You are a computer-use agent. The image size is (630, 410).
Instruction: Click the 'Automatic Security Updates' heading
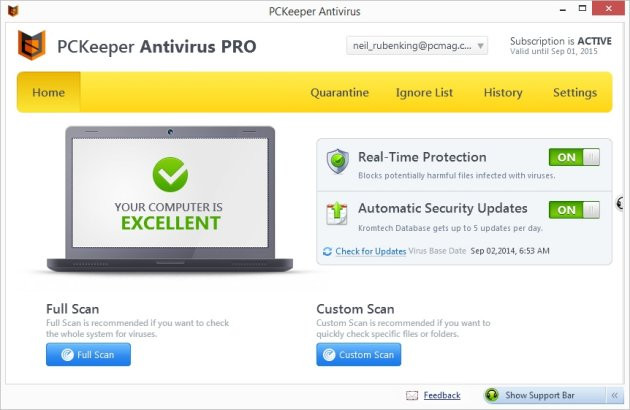pos(443,208)
